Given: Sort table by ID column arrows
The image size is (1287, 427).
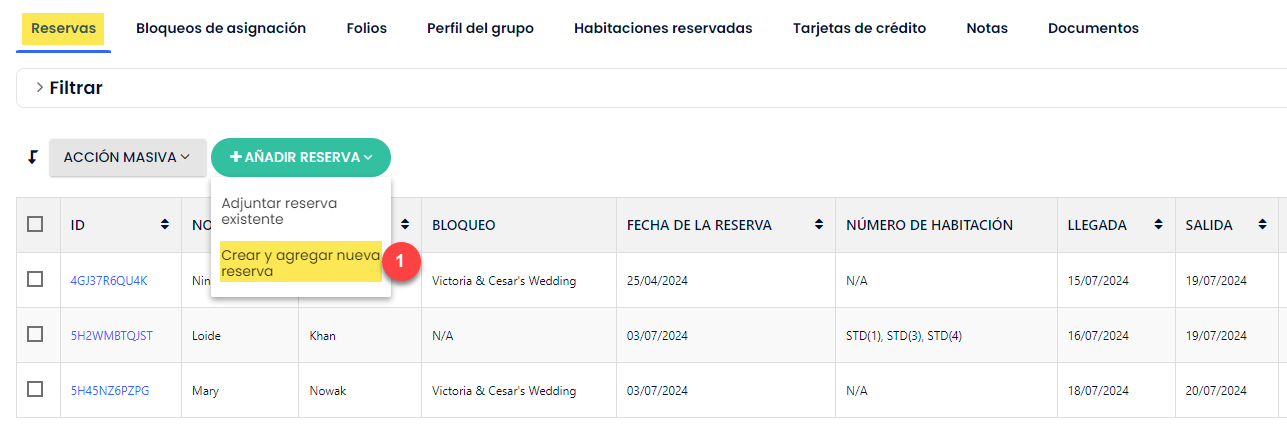Looking at the screenshot, I should point(165,225).
